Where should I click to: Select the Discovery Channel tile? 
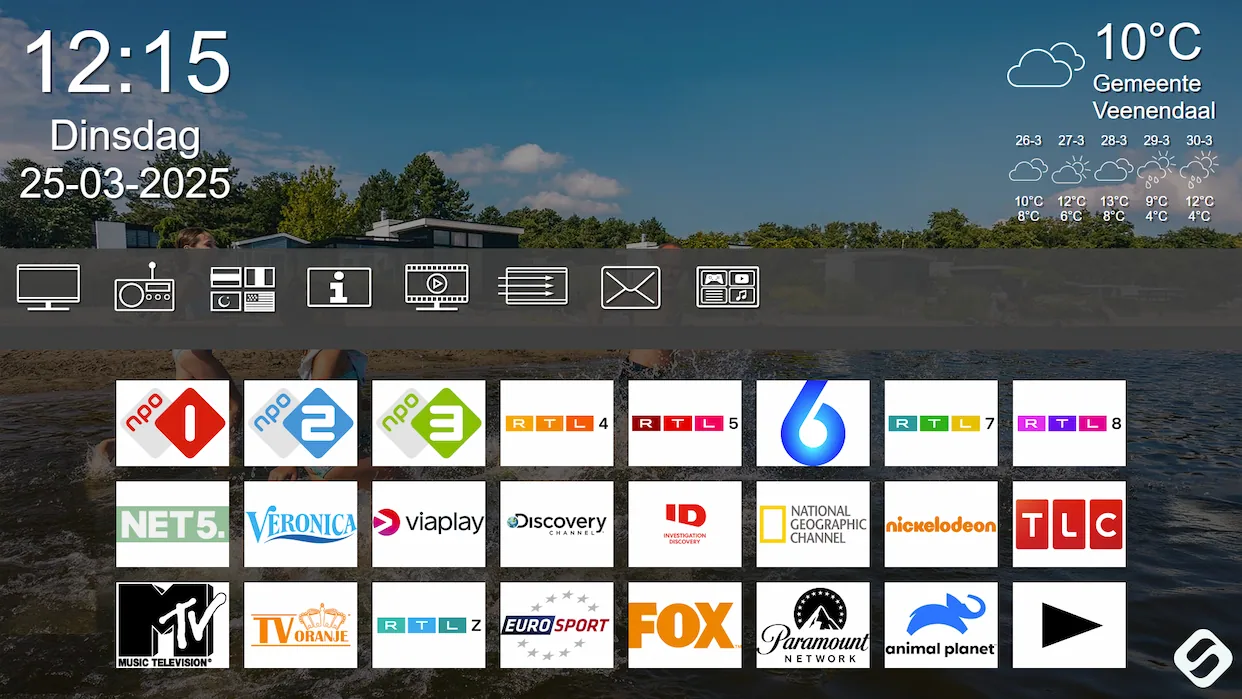557,524
